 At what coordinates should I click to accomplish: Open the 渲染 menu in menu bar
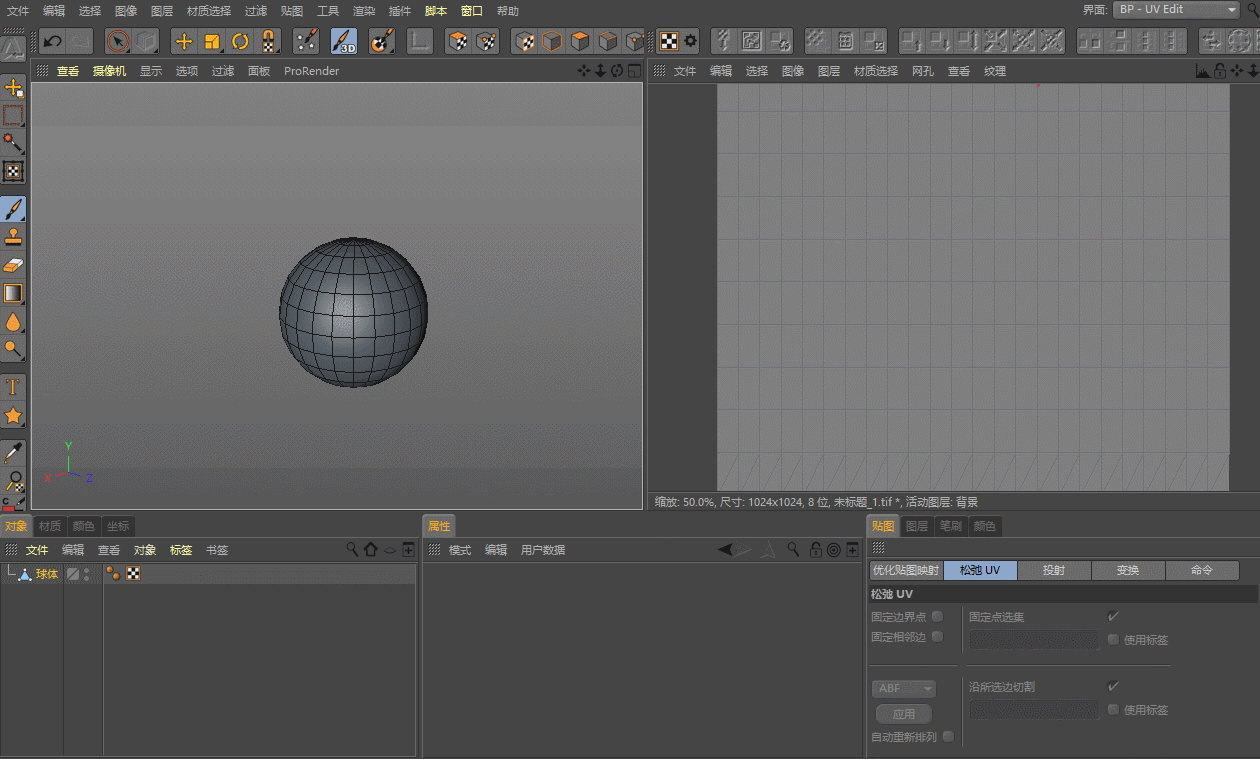click(x=364, y=11)
